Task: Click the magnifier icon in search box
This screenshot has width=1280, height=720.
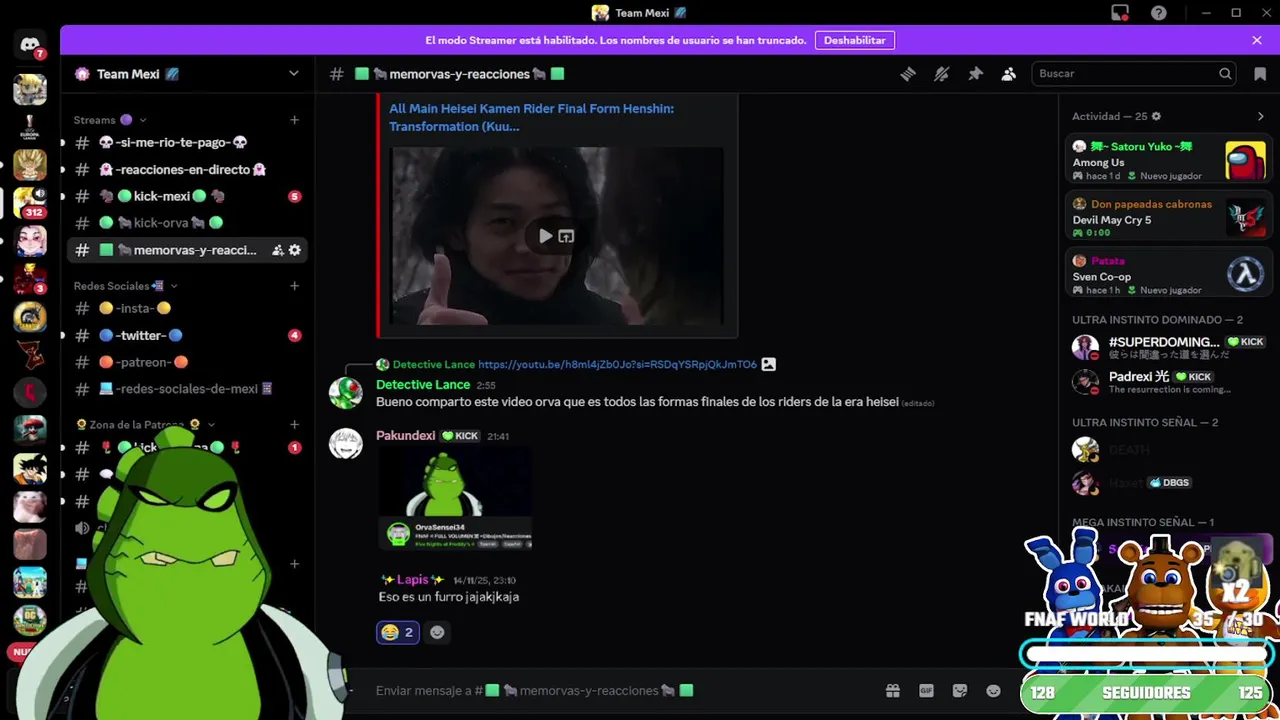Action: click(1225, 74)
